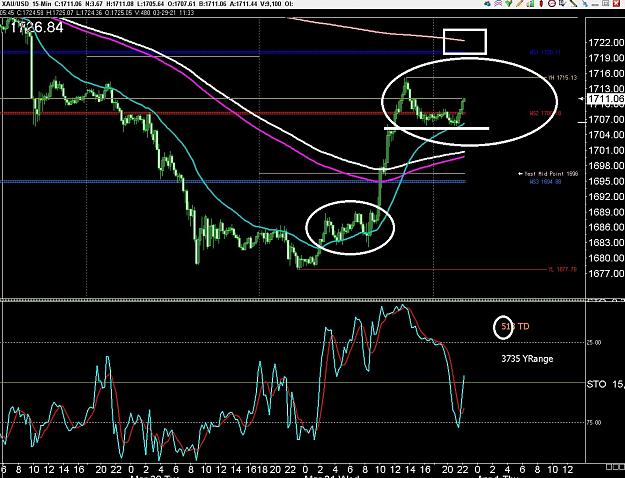Click the 1704.00 price axis label
625x478 pixels.
(x=606, y=135)
